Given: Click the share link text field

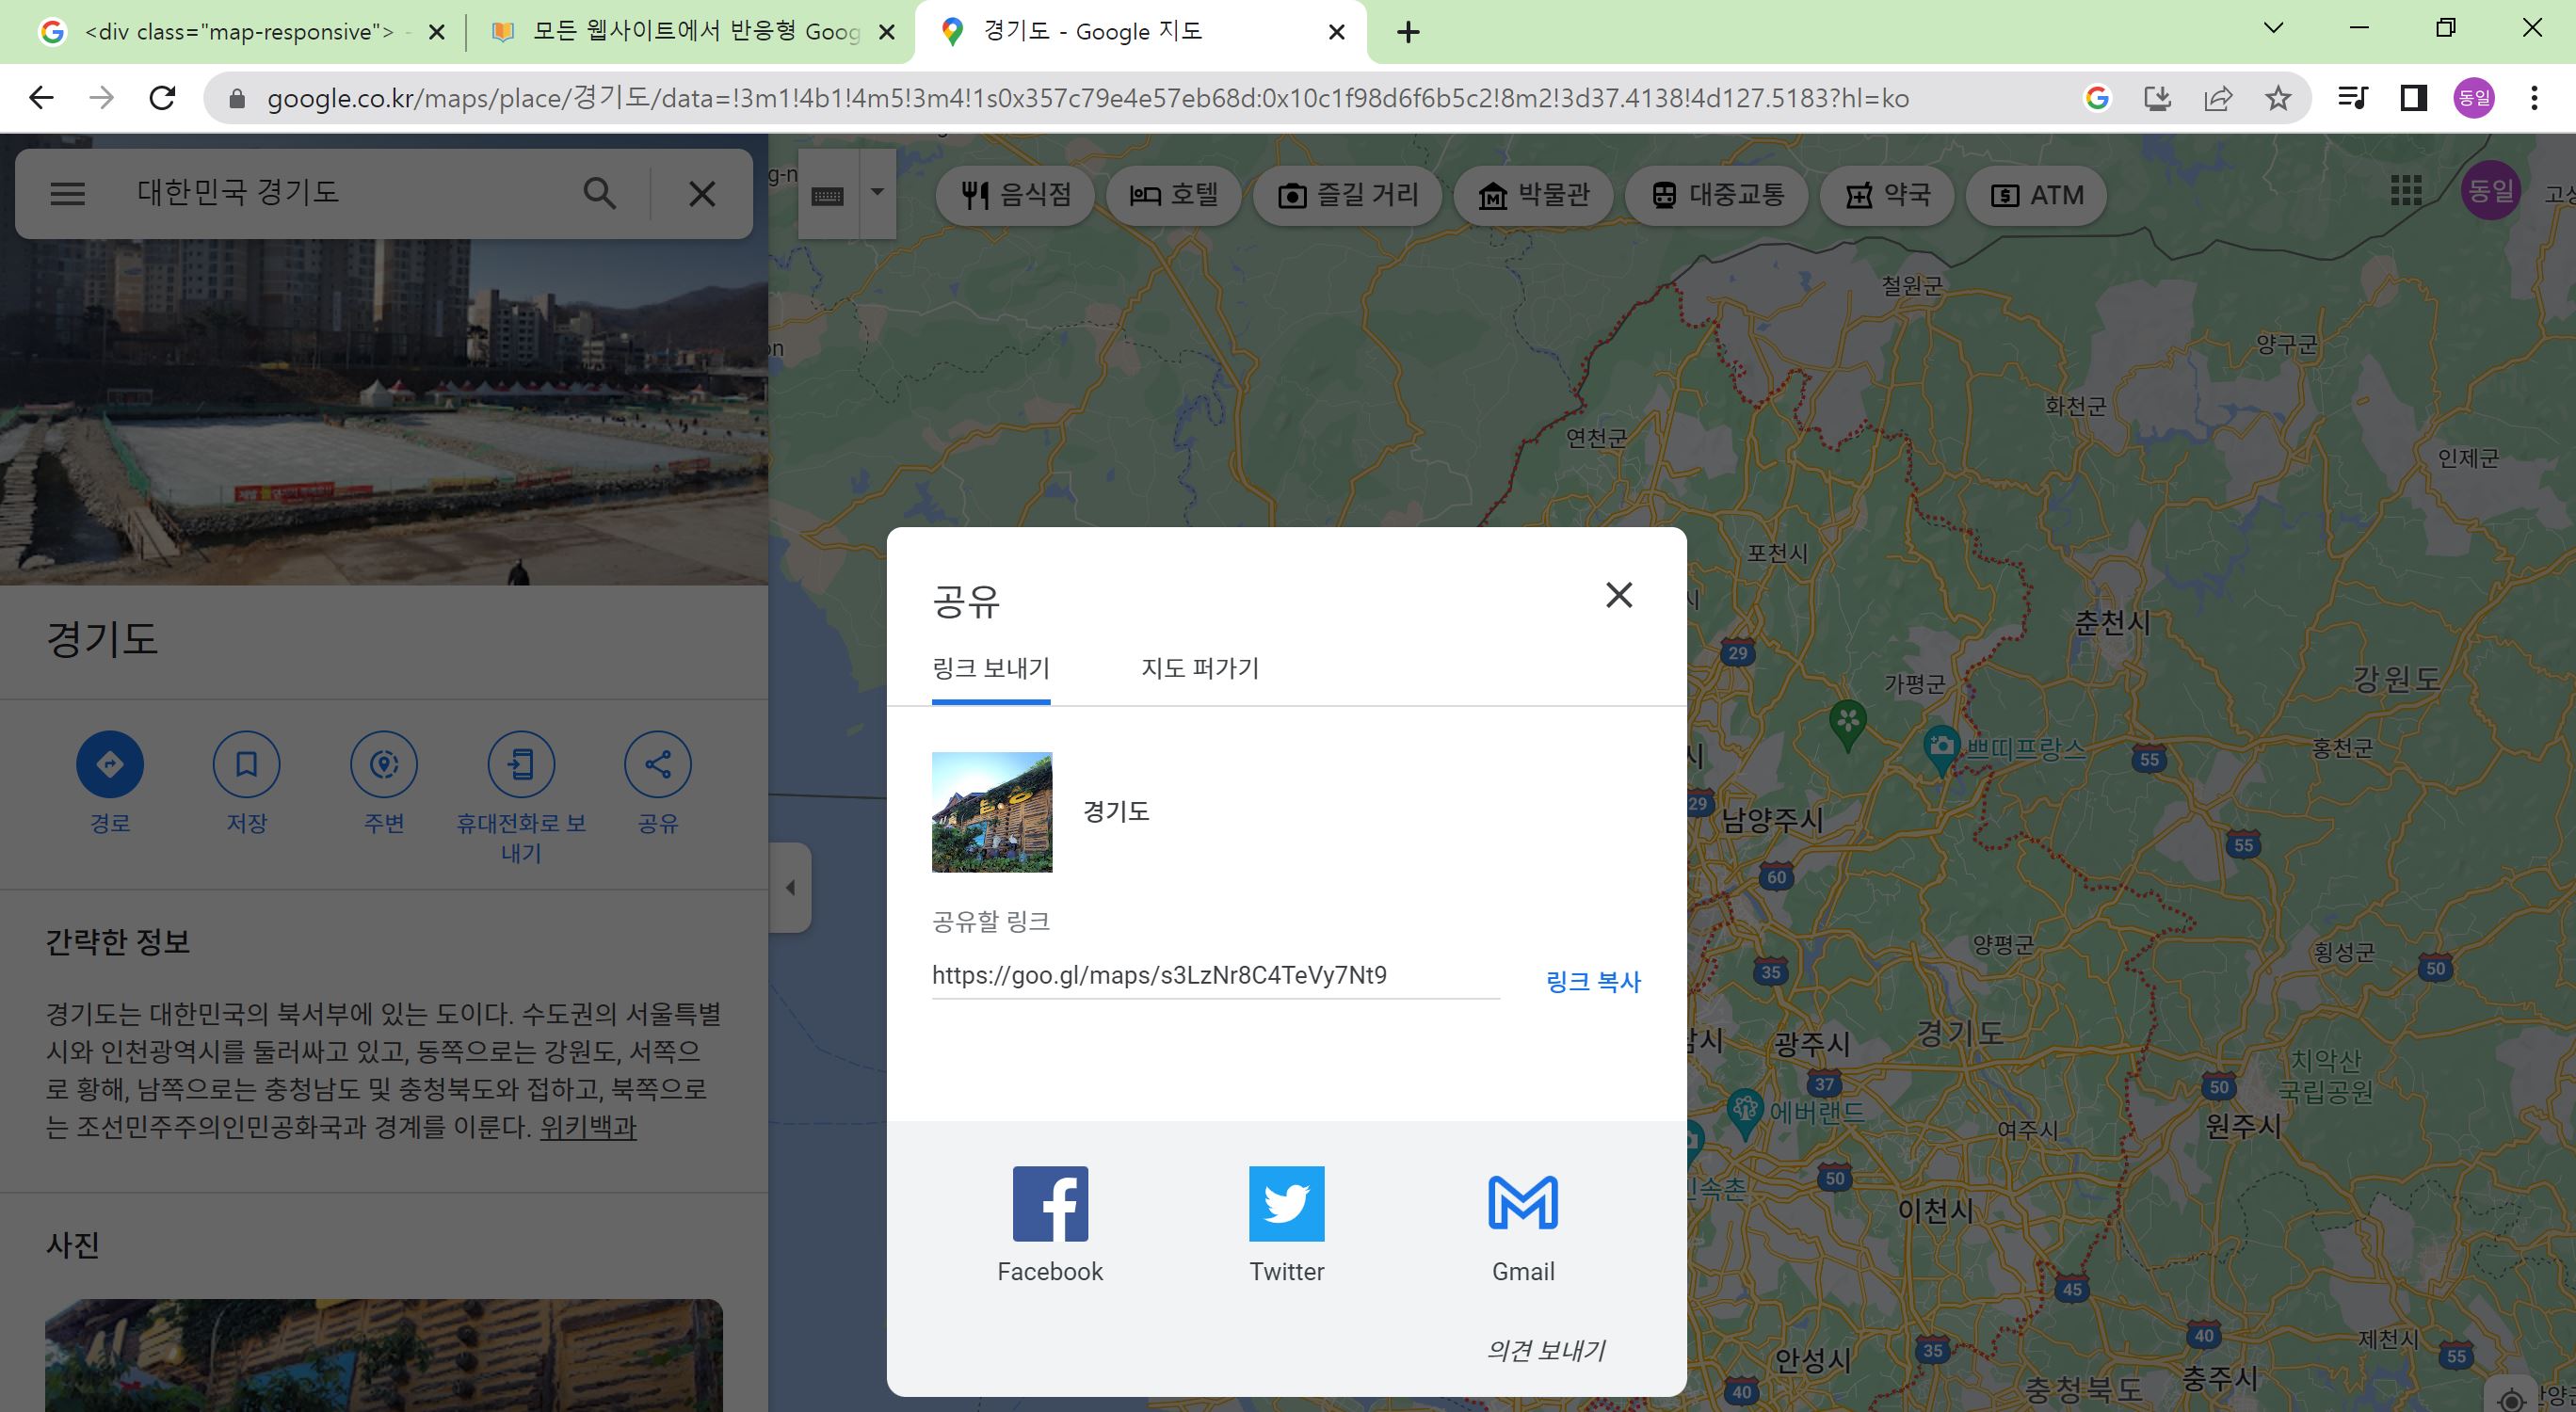Looking at the screenshot, I should 1214,975.
